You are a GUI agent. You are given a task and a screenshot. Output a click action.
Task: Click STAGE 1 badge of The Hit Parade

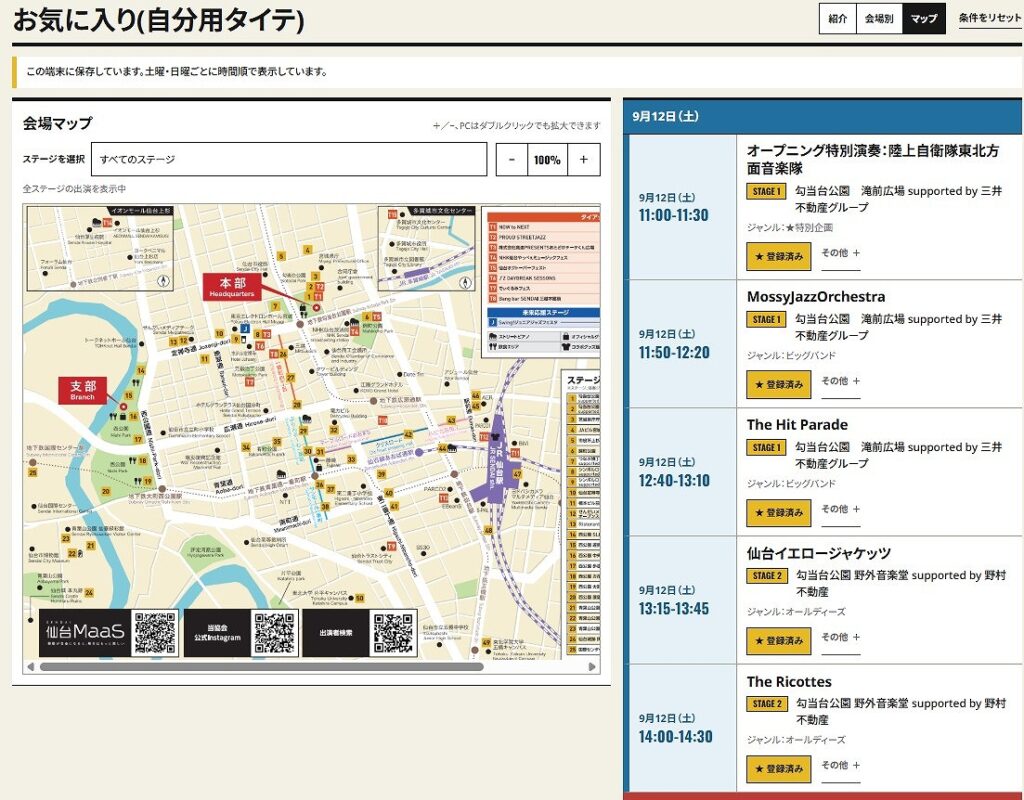[x=766, y=447]
